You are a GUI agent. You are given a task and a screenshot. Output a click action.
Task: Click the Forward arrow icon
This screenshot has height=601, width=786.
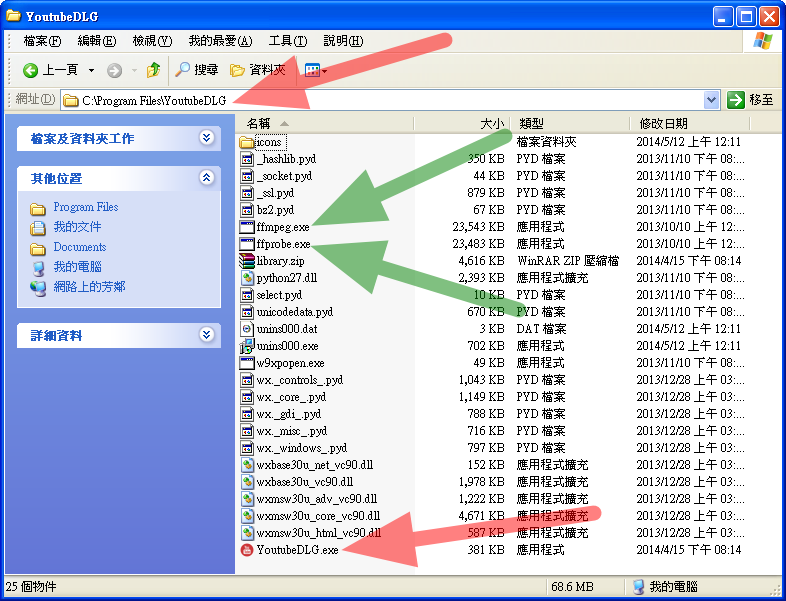point(114,70)
